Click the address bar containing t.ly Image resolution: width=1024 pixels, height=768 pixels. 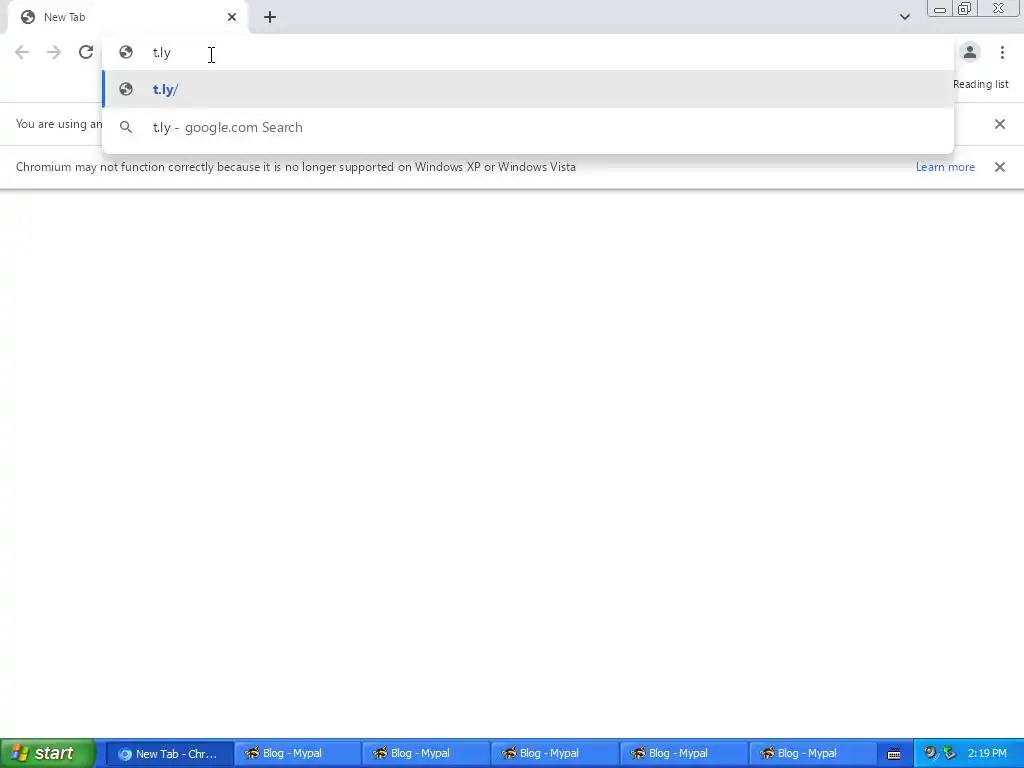pos(528,52)
